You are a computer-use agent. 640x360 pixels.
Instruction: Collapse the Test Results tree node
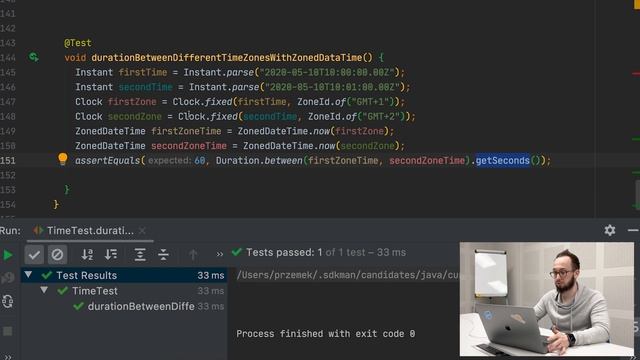click(28, 274)
